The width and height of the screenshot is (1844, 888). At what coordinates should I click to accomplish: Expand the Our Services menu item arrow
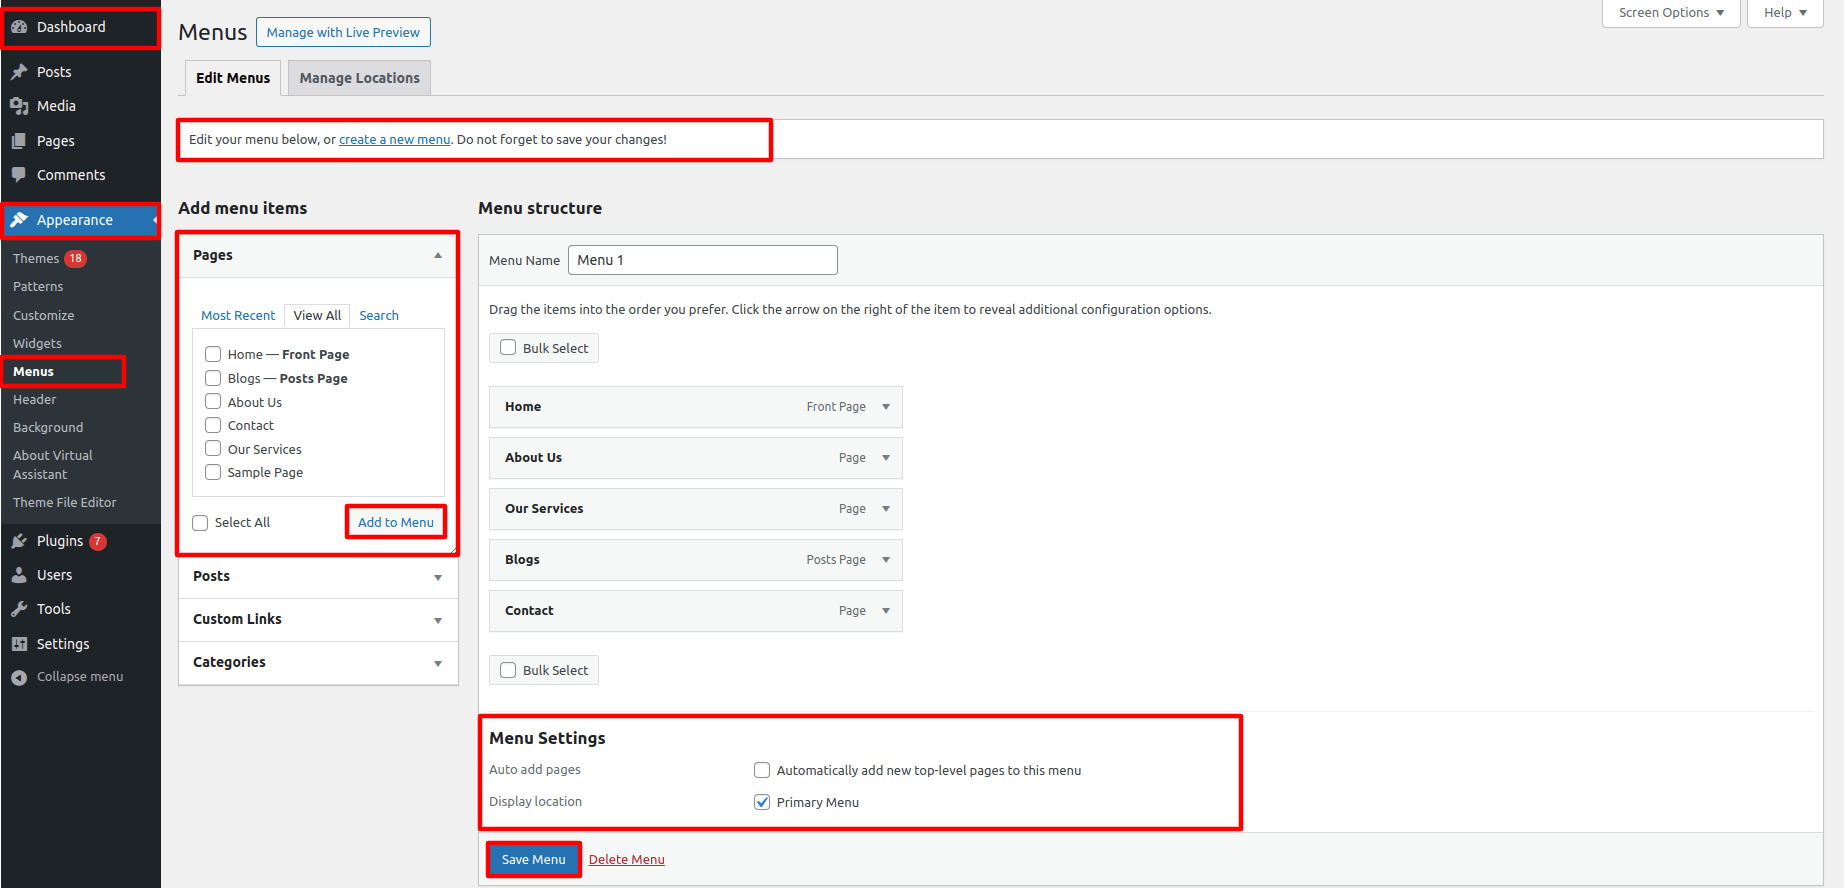coord(886,509)
